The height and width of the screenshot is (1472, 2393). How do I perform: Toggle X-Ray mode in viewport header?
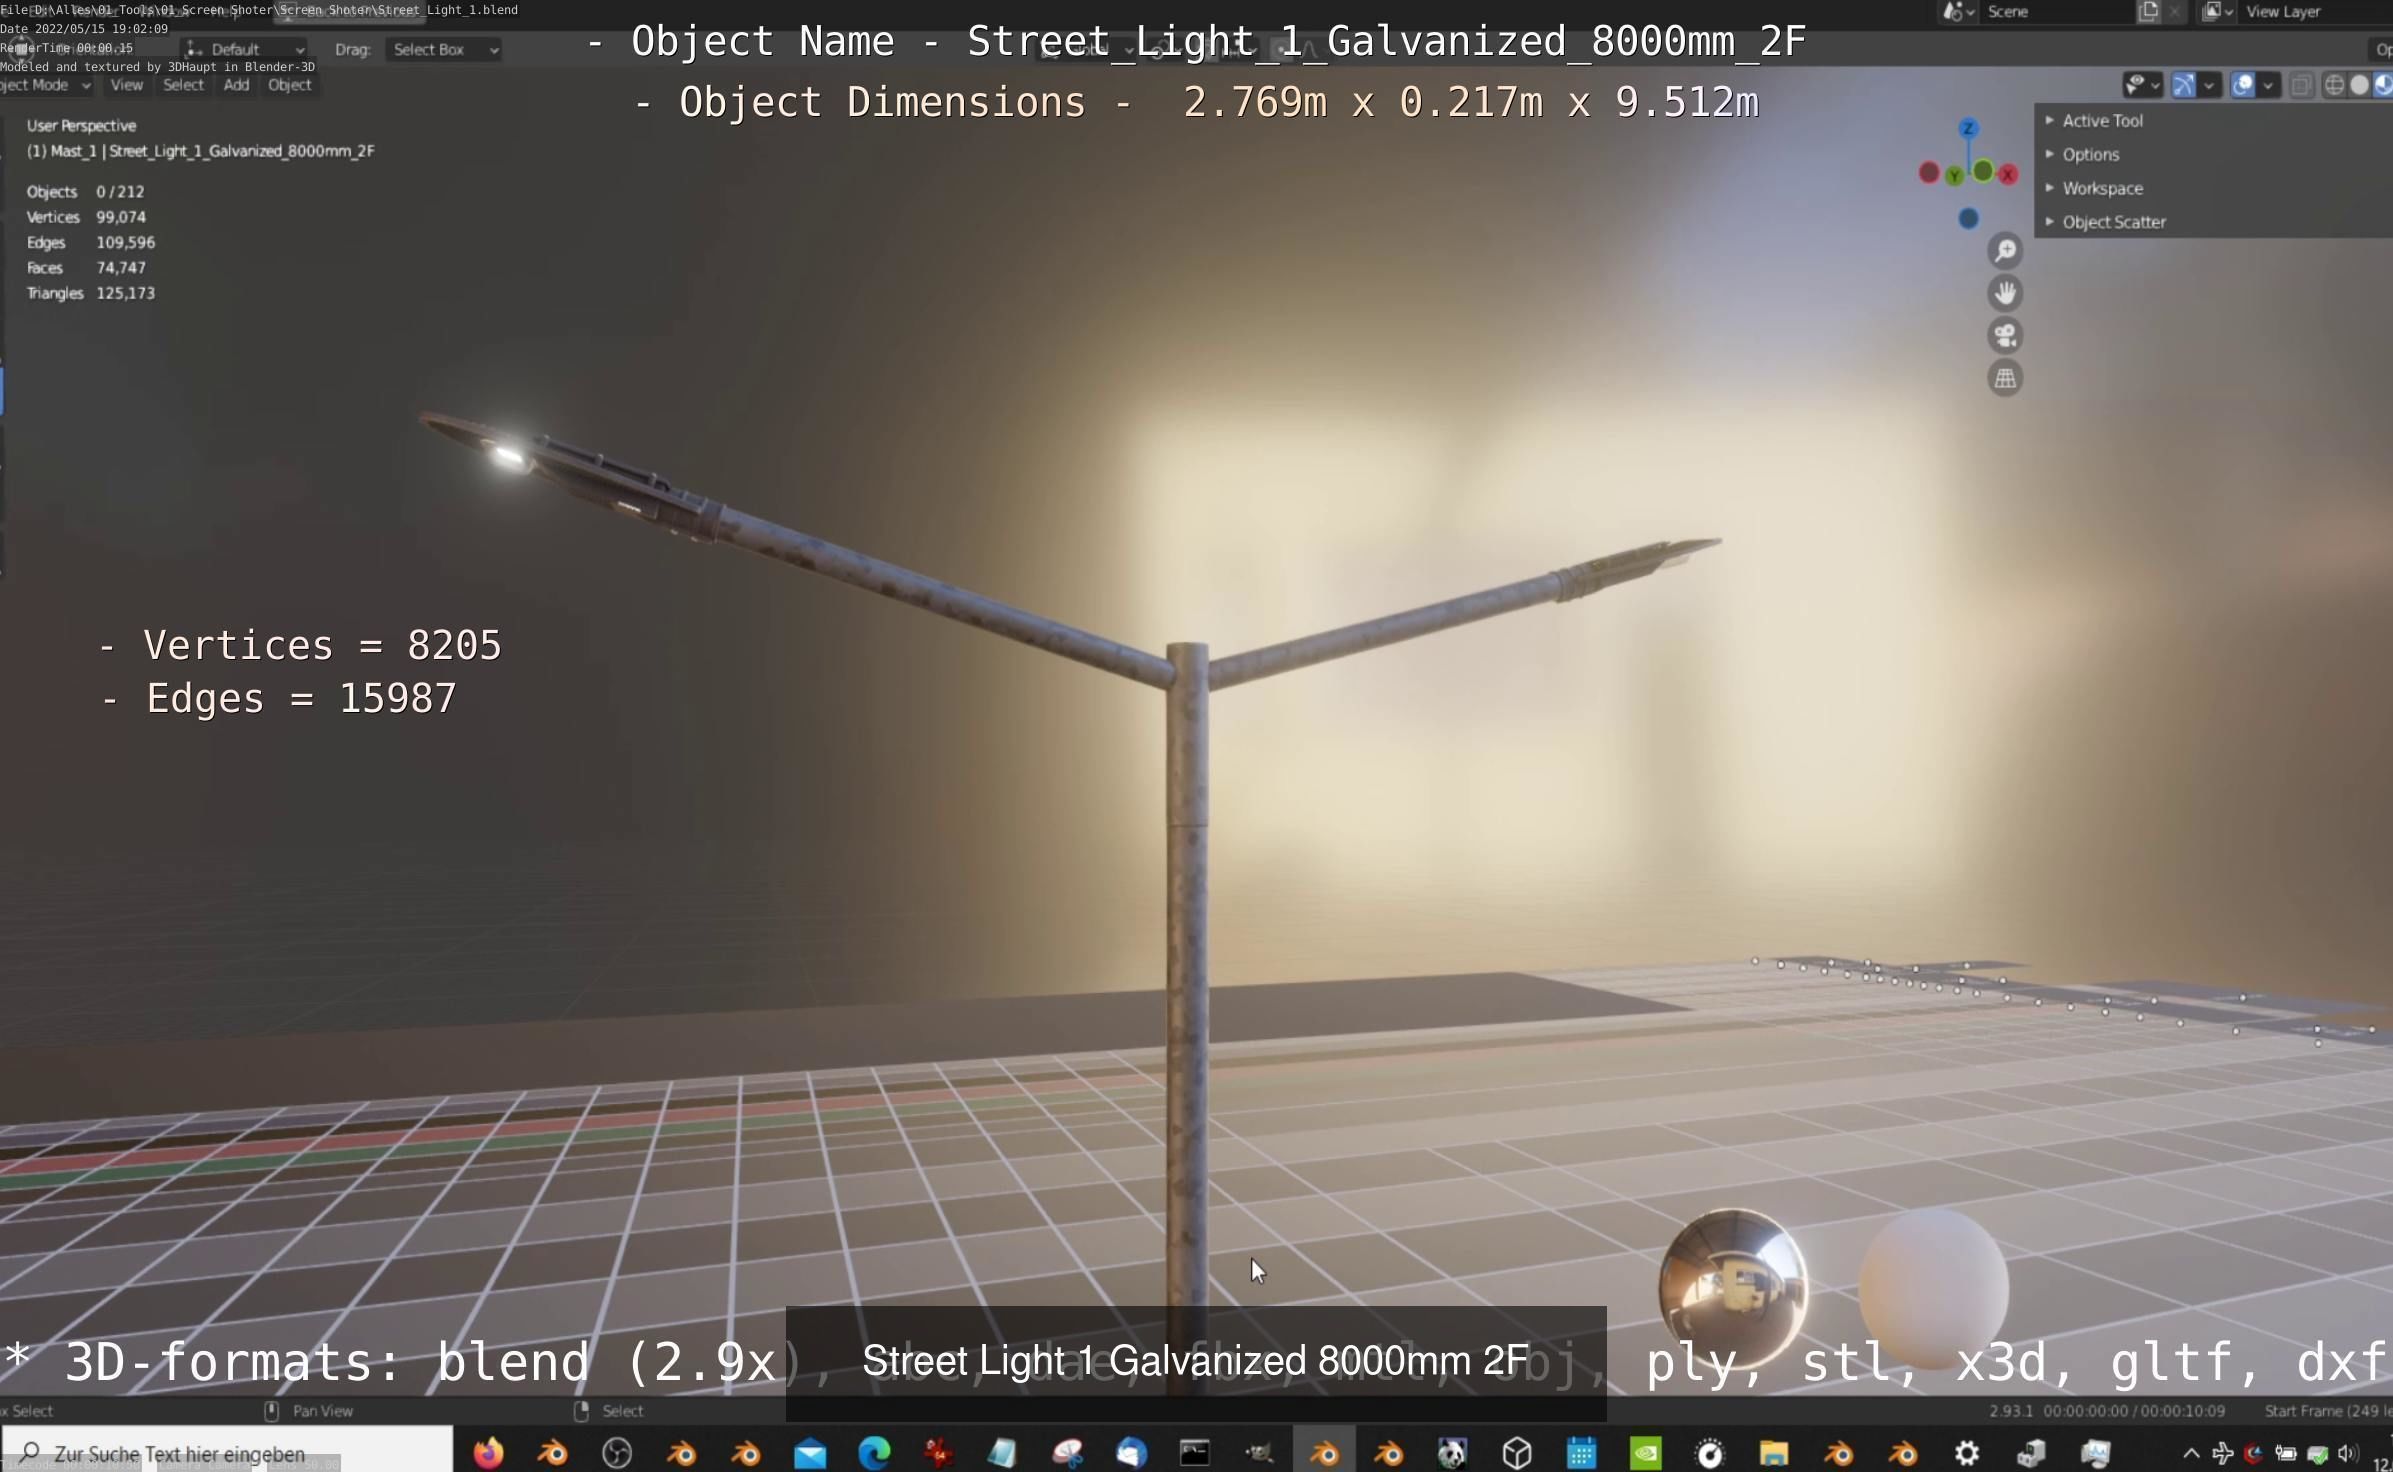click(x=2300, y=85)
